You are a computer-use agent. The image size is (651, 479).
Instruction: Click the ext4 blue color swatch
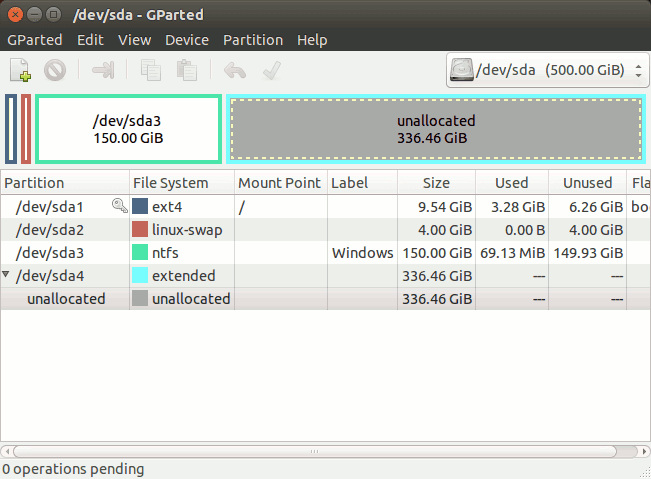[x=140, y=206]
